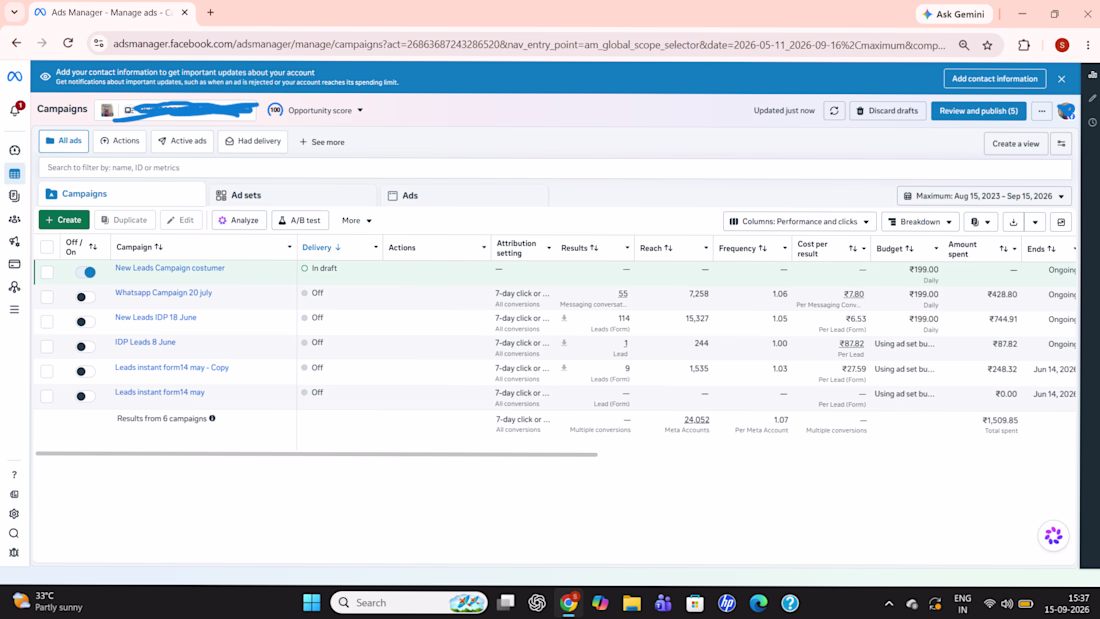
Task: Export table data with download icon
Action: [x=1013, y=222]
